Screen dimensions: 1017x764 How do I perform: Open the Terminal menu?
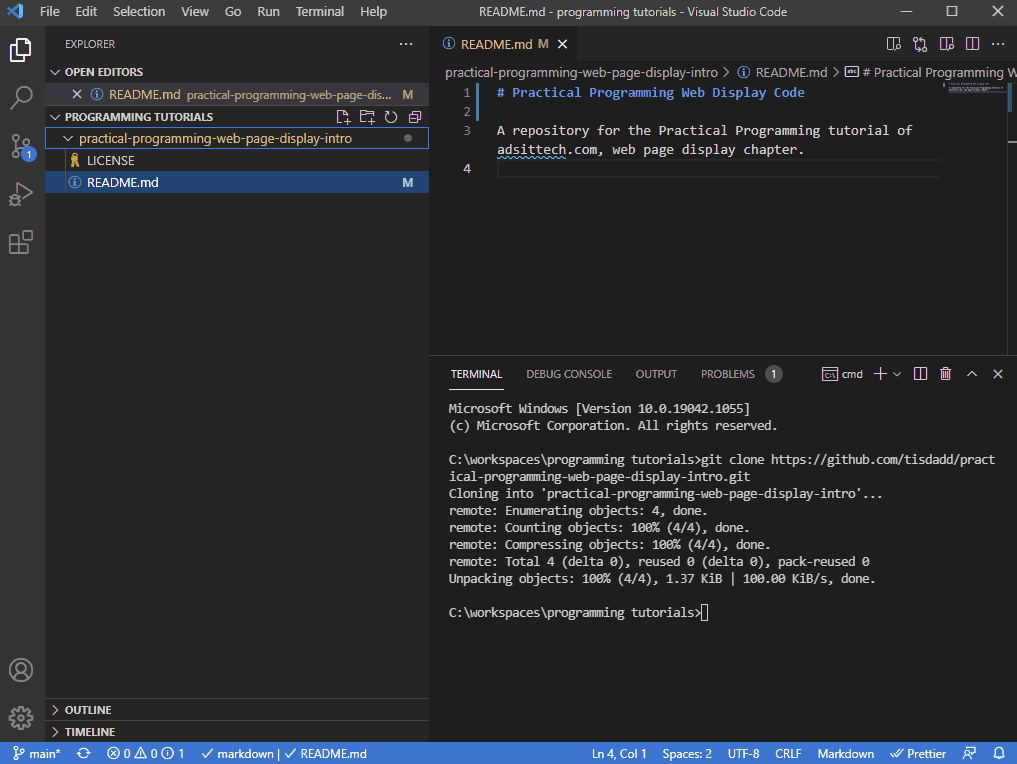click(x=319, y=11)
